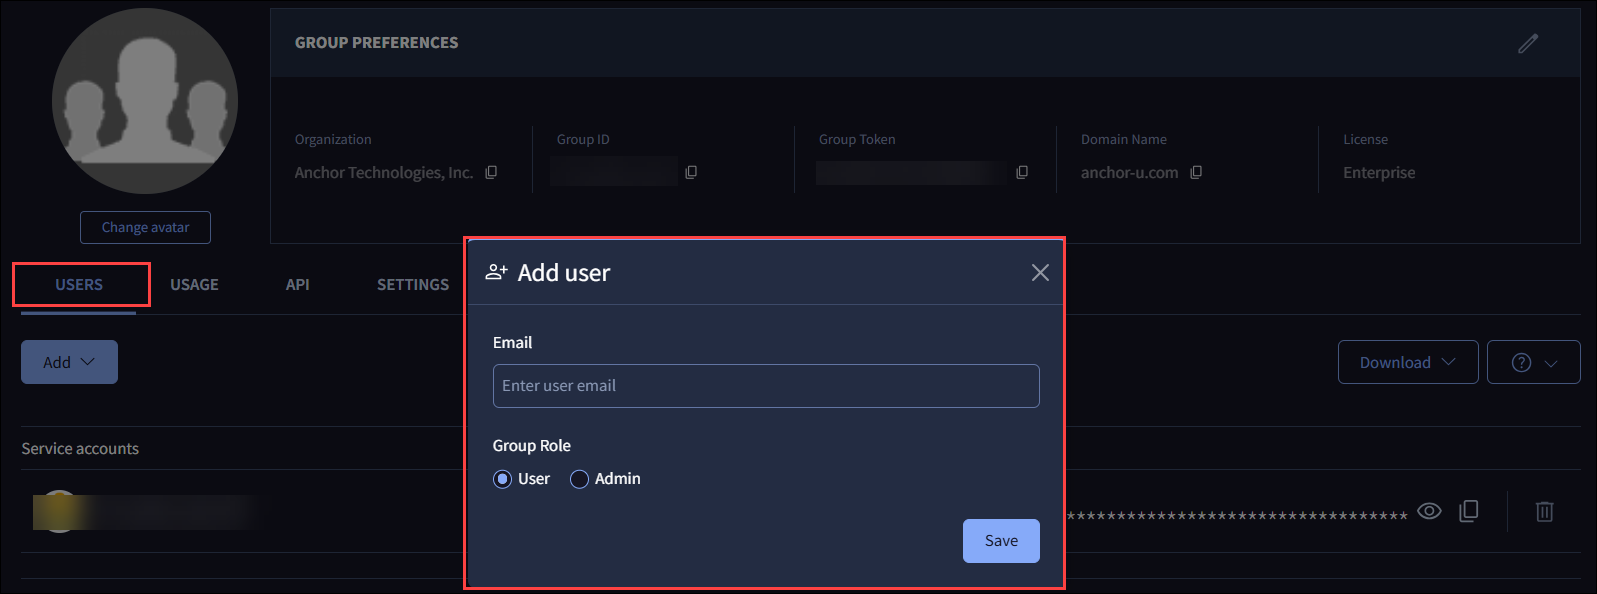Select the User group role
Screen dimensions: 1597x594
click(x=503, y=479)
